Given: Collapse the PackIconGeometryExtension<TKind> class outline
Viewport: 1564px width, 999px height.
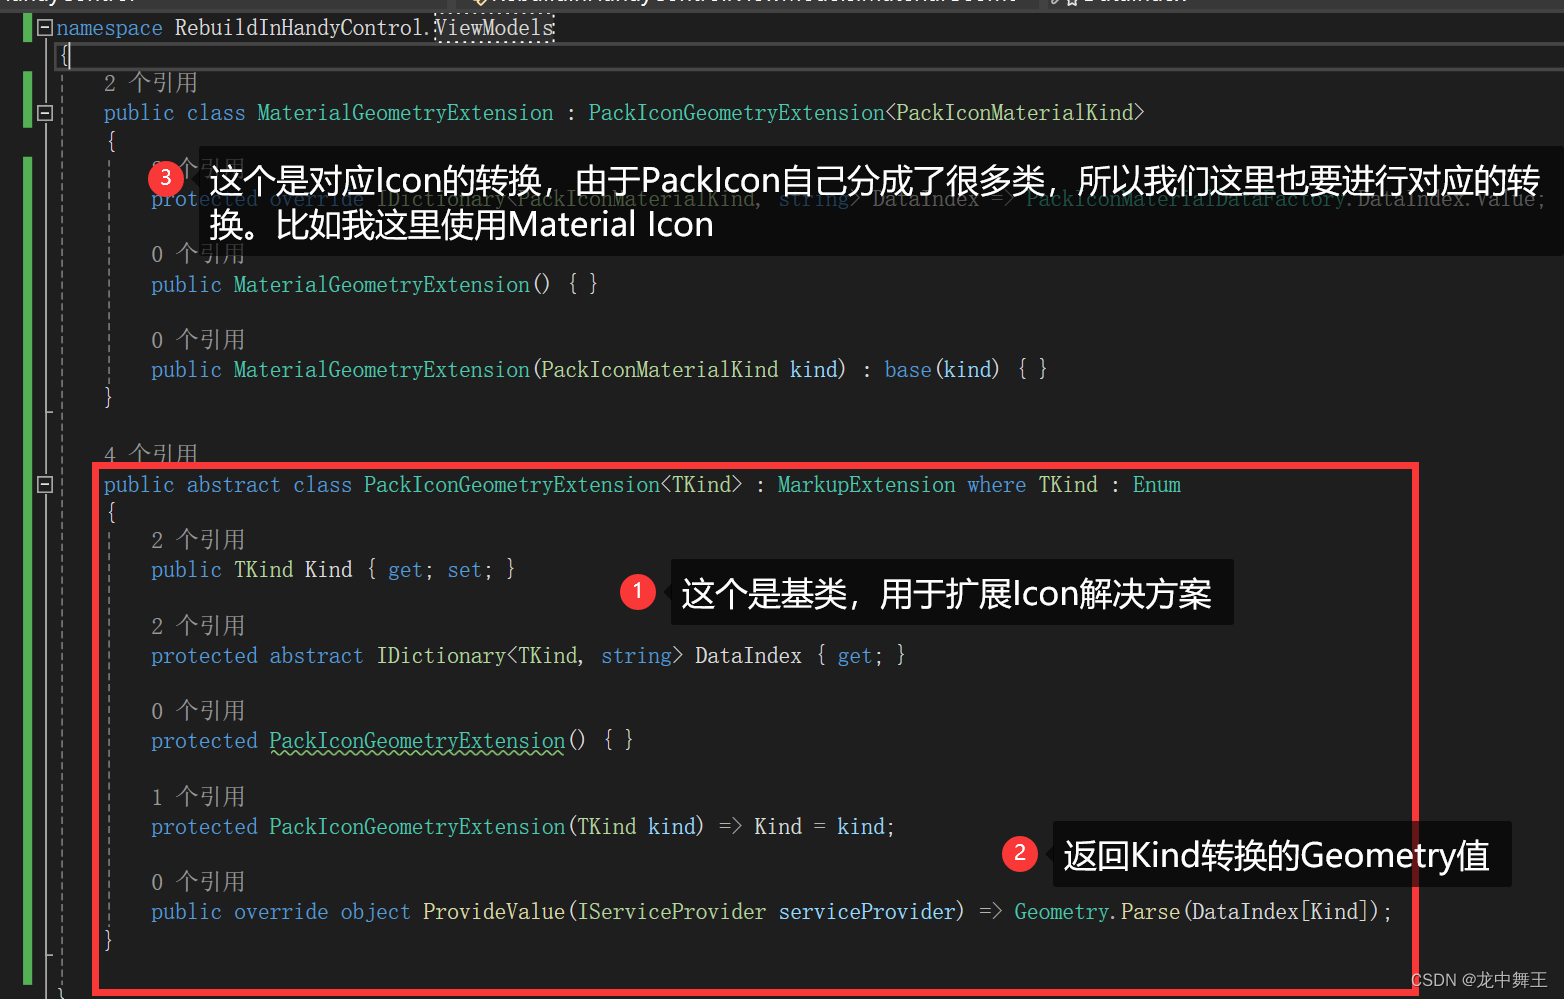Looking at the screenshot, I should click(x=45, y=485).
